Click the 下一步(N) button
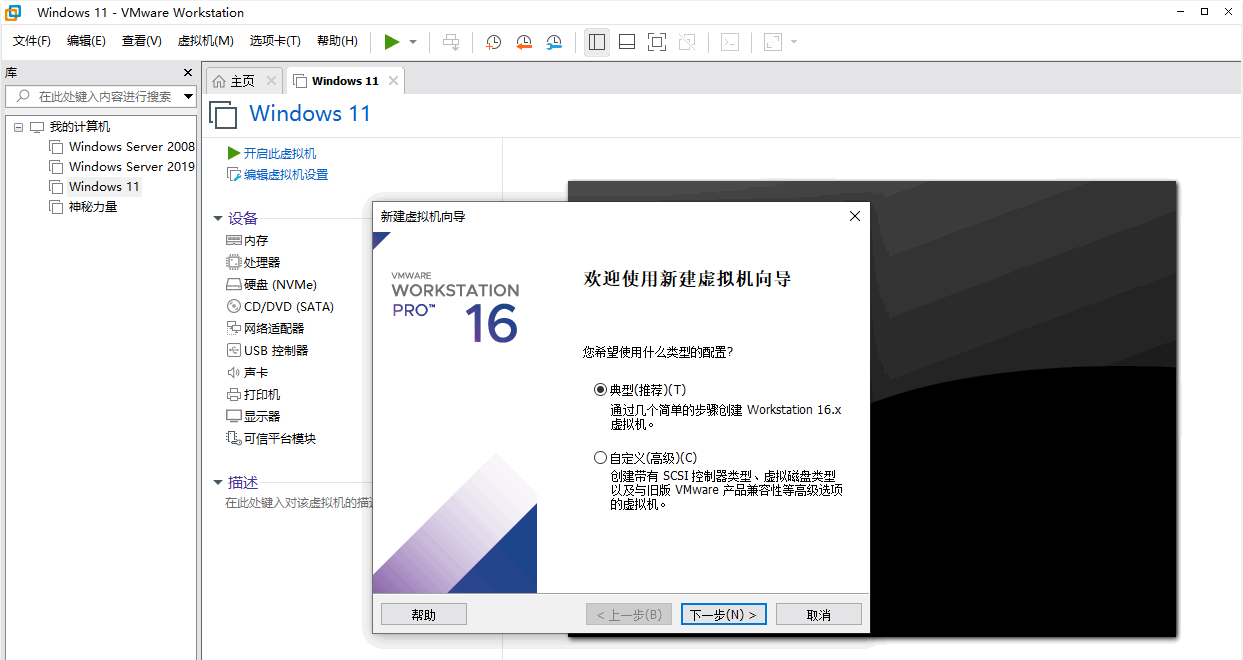Screen dimensions: 1243x660 (x=724, y=615)
